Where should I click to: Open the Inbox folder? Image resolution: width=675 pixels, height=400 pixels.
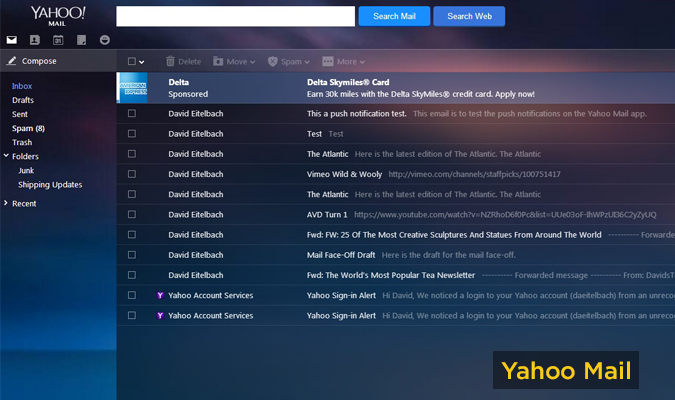click(22, 86)
